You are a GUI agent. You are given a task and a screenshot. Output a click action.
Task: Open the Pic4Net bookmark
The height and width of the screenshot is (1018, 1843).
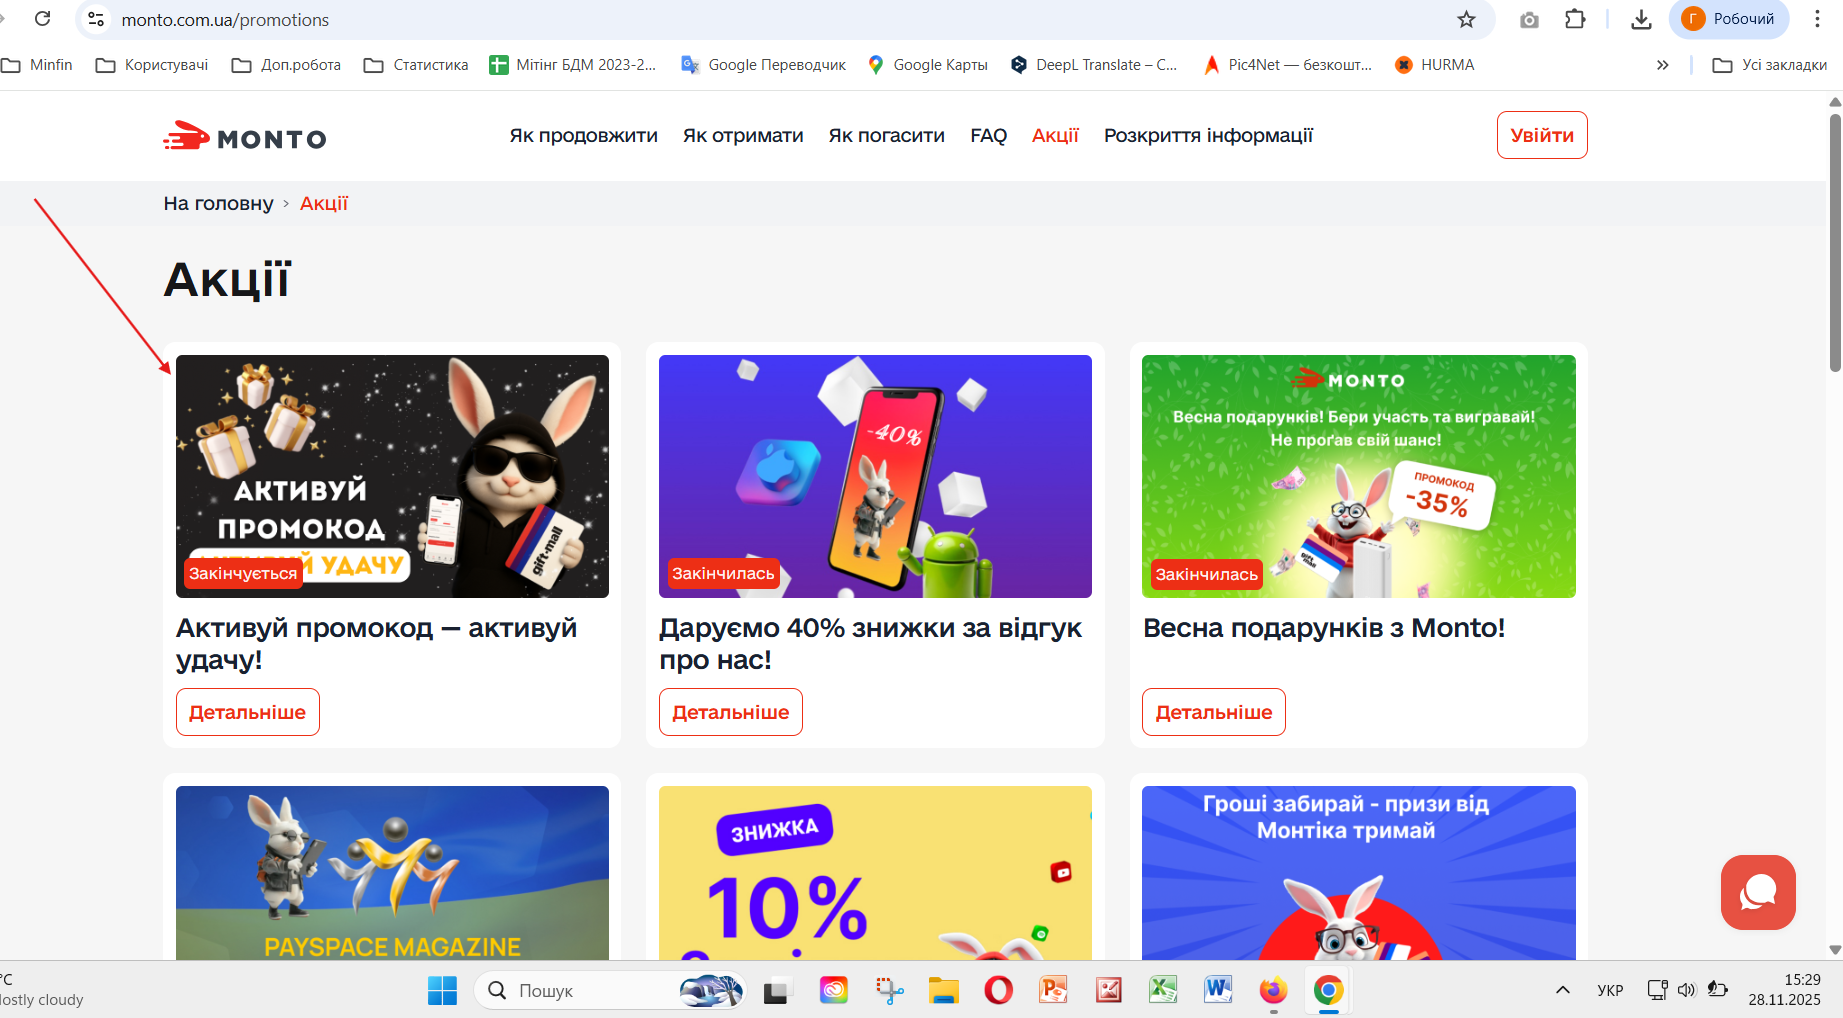[x=1287, y=65]
